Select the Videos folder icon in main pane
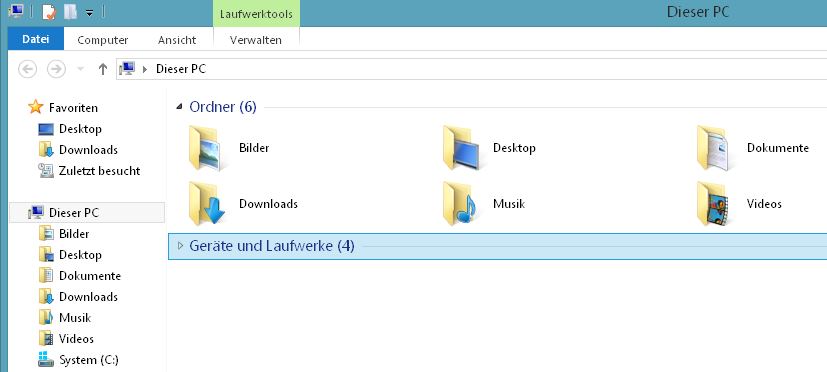827x372 pixels. tap(713, 204)
